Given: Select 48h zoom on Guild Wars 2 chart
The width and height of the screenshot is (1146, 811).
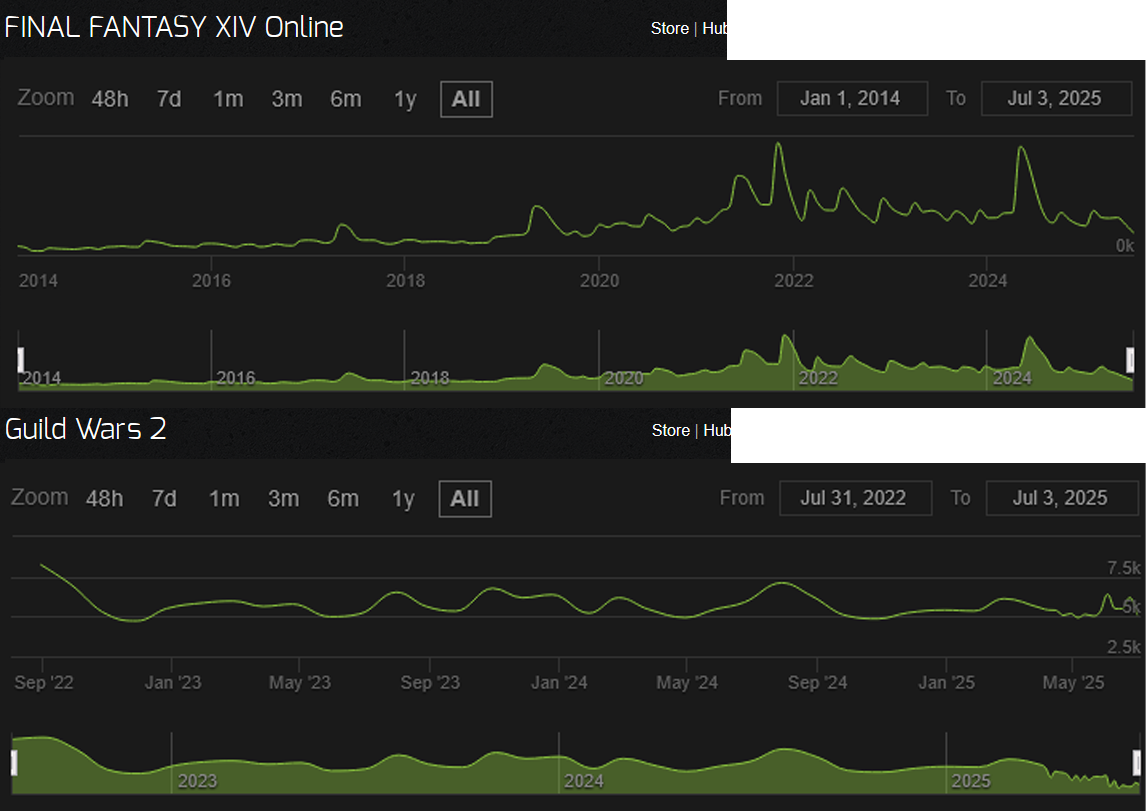Looking at the screenshot, I should pyautogui.click(x=105, y=498).
